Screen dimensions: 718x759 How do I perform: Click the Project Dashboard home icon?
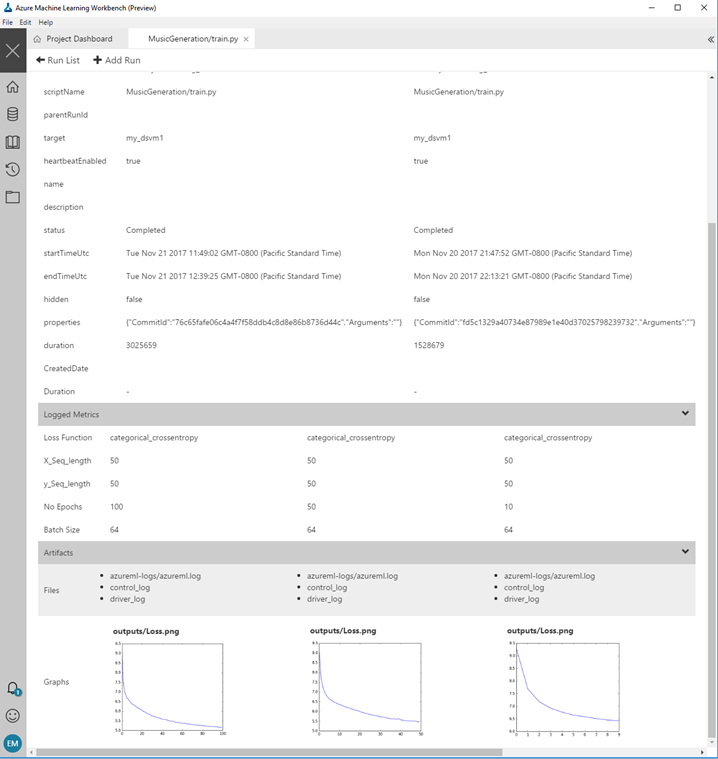(37, 39)
